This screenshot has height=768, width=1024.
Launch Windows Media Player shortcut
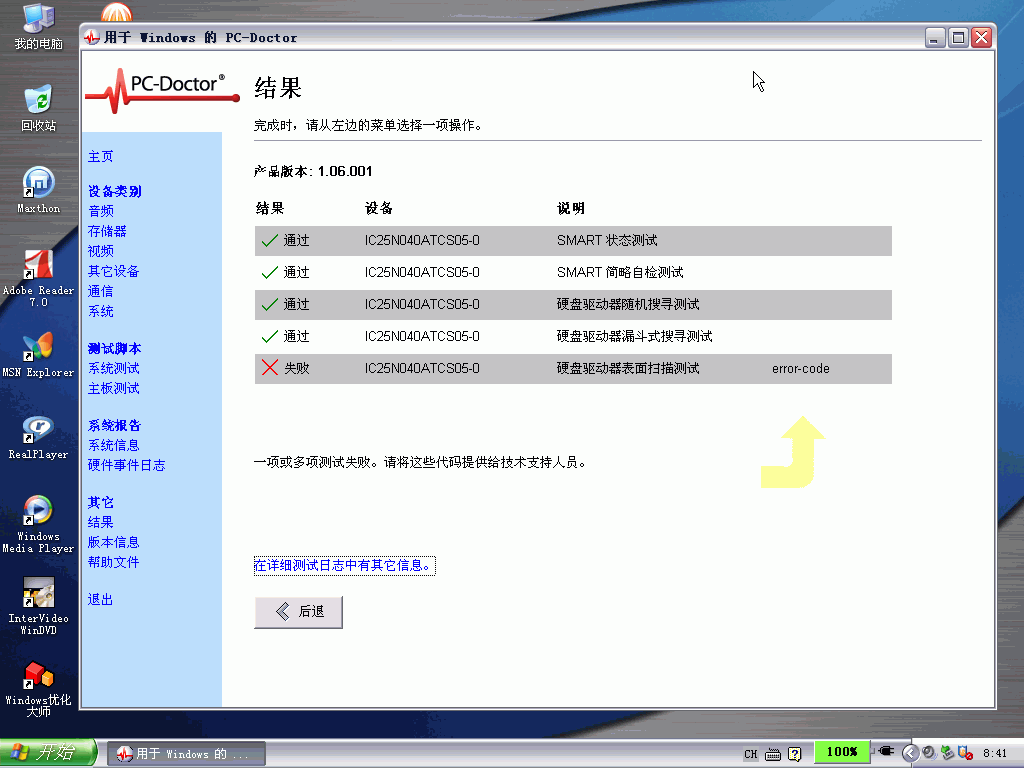click(38, 524)
